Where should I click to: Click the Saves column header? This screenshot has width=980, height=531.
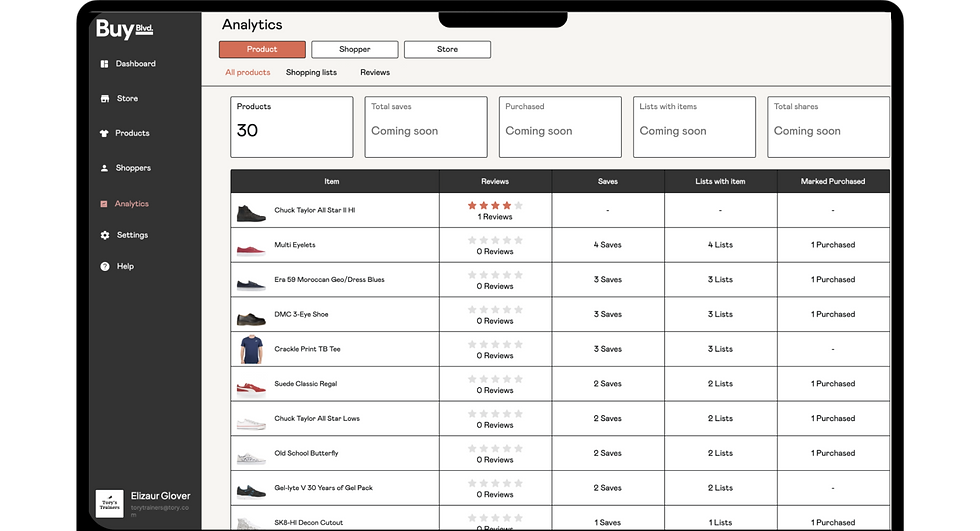coord(608,182)
